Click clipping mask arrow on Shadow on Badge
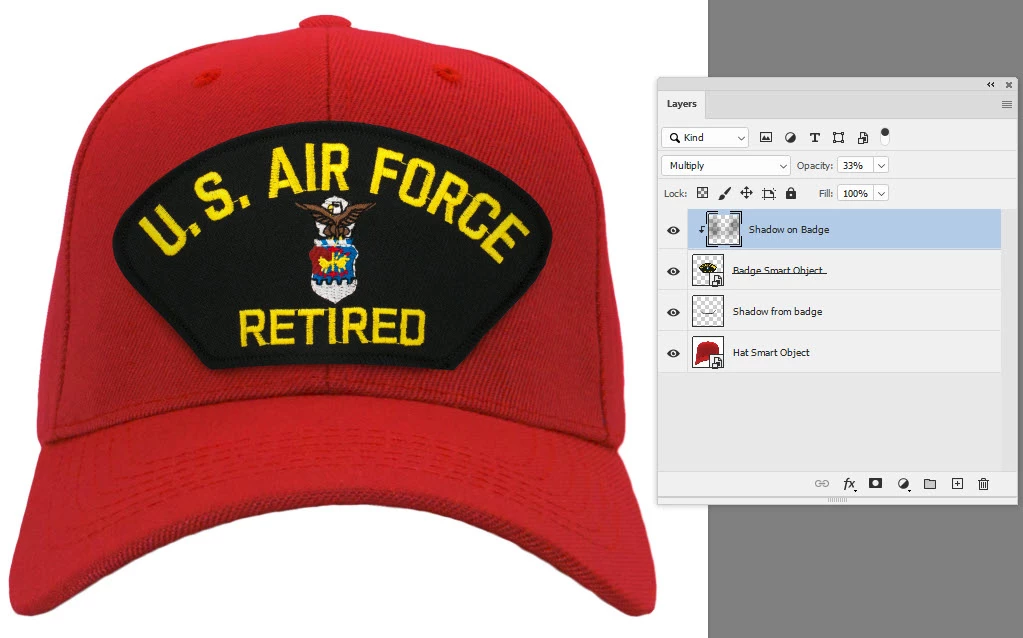Screen dimensions: 1023x638 click(x=702, y=230)
